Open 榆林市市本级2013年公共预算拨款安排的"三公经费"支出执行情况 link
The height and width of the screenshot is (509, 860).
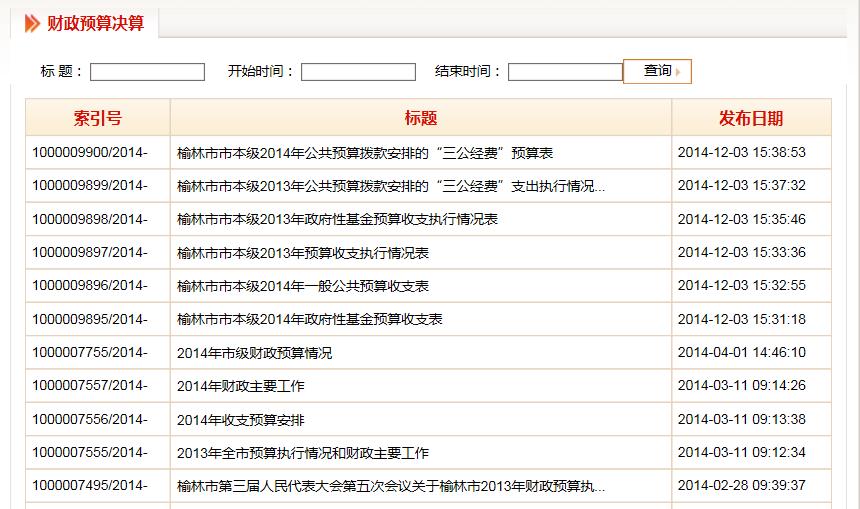391,186
